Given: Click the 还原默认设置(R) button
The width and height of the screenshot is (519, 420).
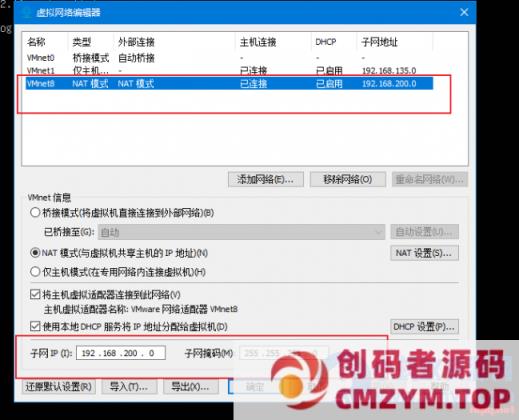Looking at the screenshot, I should (59, 387).
